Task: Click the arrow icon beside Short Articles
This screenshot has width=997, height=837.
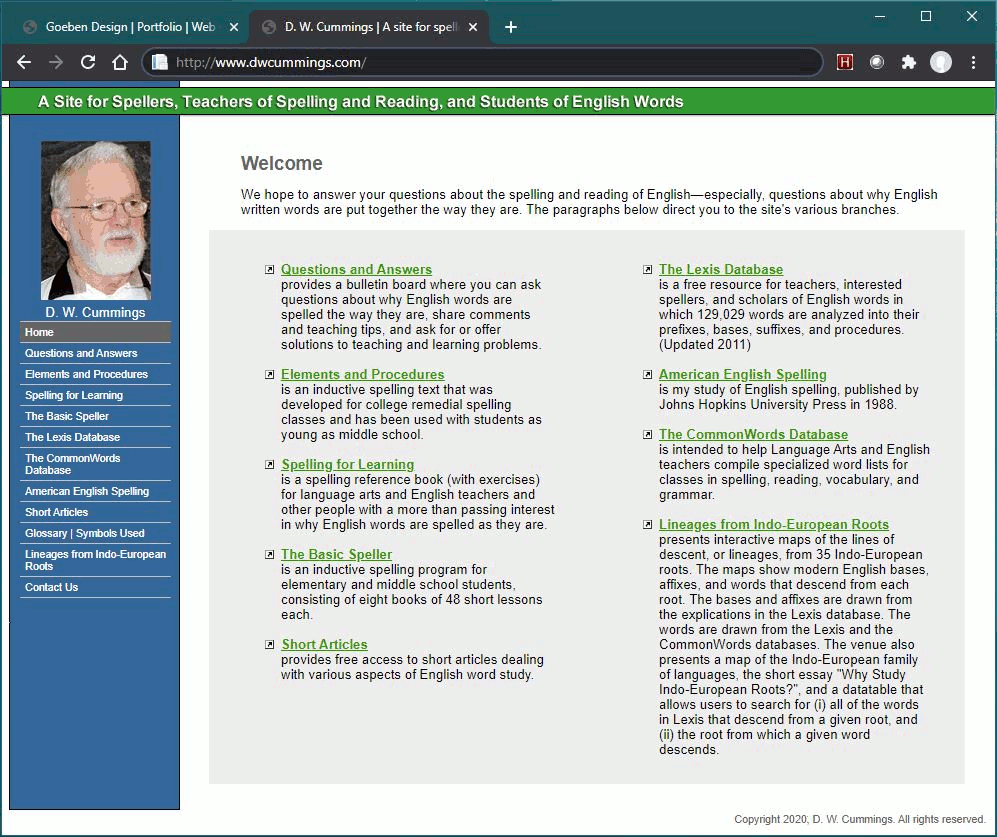Action: (x=270, y=645)
